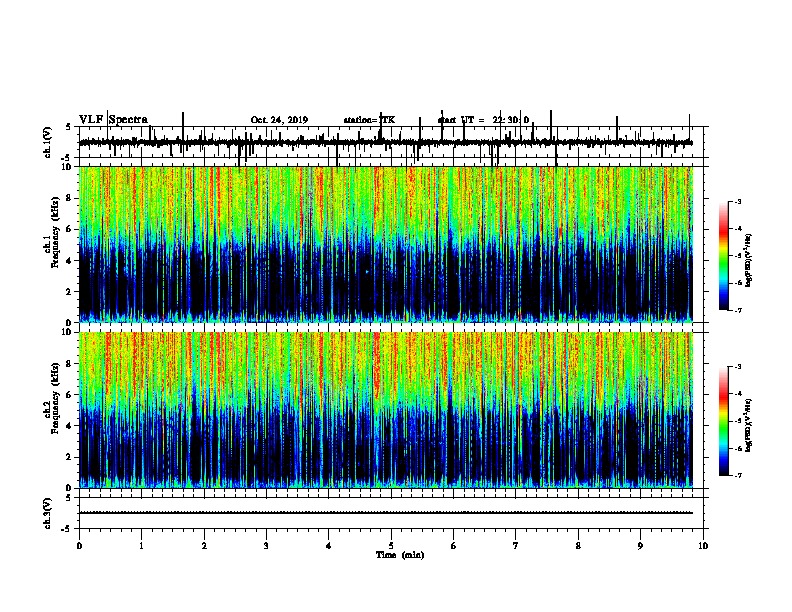Click the '-7' label on ch.1 colorbar
Viewport: 792px width, 612px height.
click(737, 310)
